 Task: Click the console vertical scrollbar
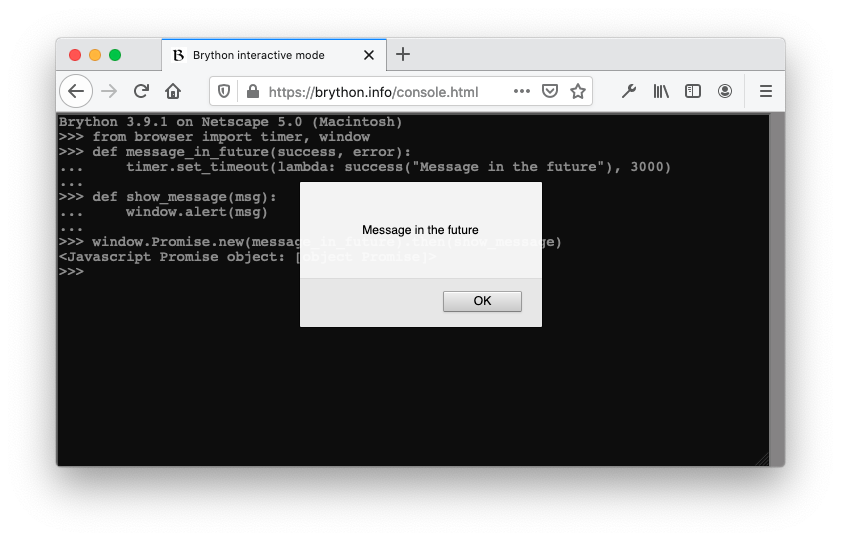pos(777,290)
